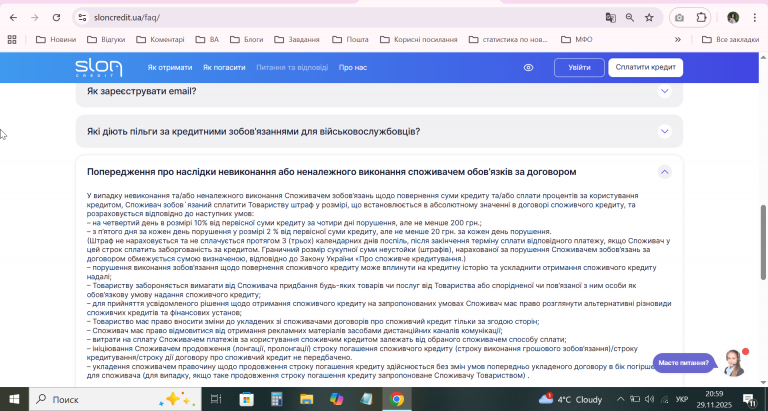This screenshot has width=768, height=411.
Task: Switch УКР keyboard language
Action: point(681,399)
